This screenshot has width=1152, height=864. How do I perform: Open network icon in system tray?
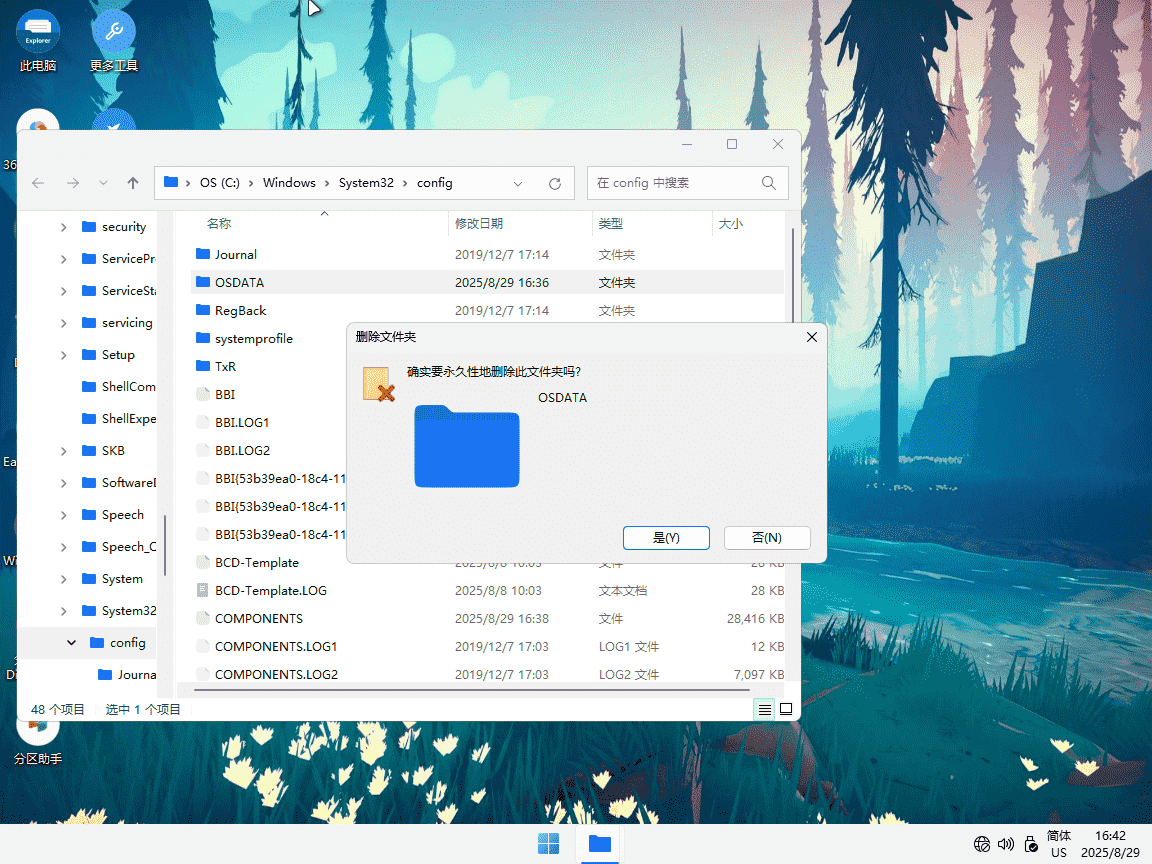click(982, 844)
